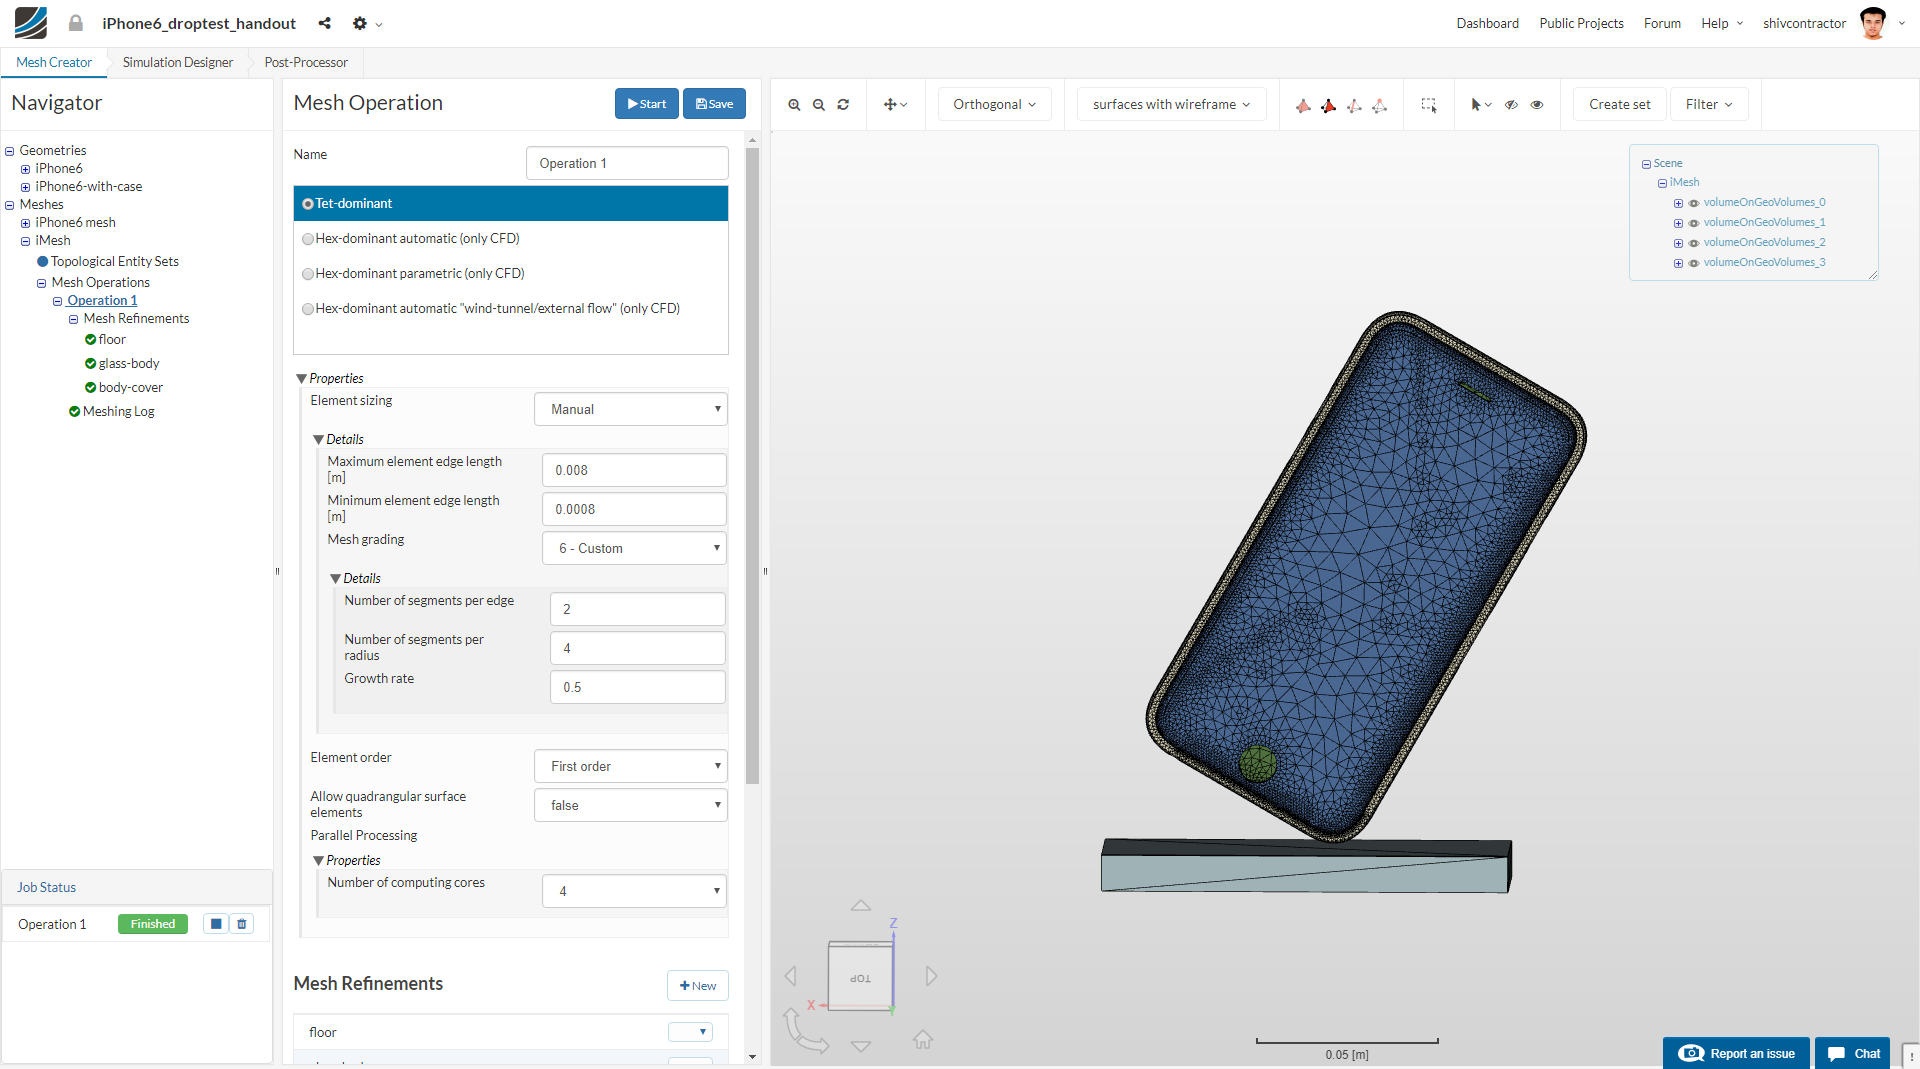Expand the volumeOnGeoVolumes_0 scene item
The height and width of the screenshot is (1069, 1920).
[x=1678, y=202]
